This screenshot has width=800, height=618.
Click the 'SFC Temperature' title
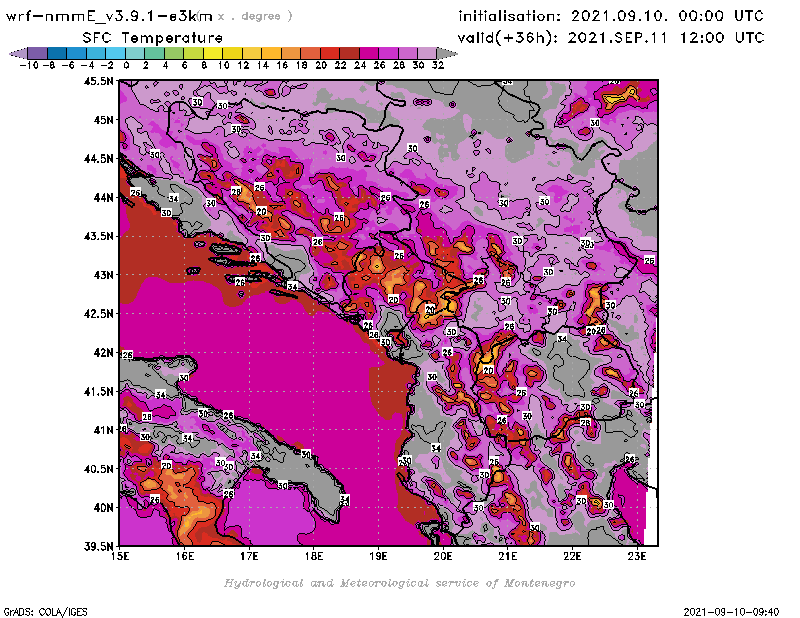point(153,38)
